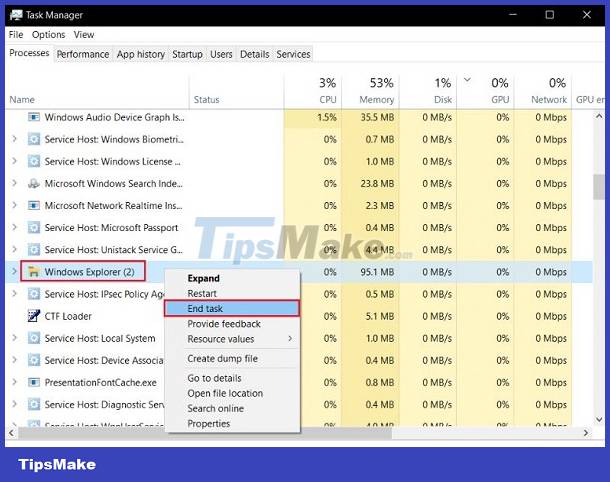Select the Processes tab
This screenshot has width=610, height=482.
[x=29, y=53]
